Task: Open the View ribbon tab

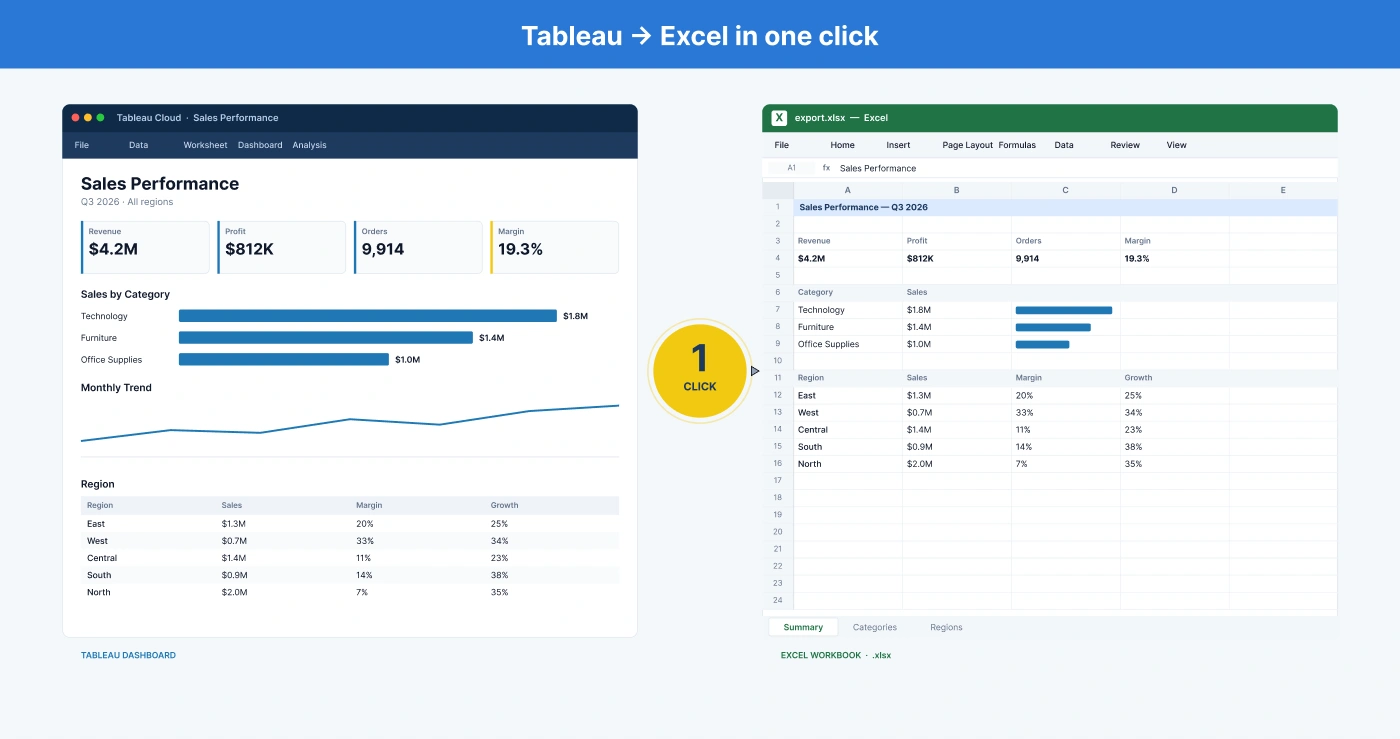Action: pos(1176,145)
